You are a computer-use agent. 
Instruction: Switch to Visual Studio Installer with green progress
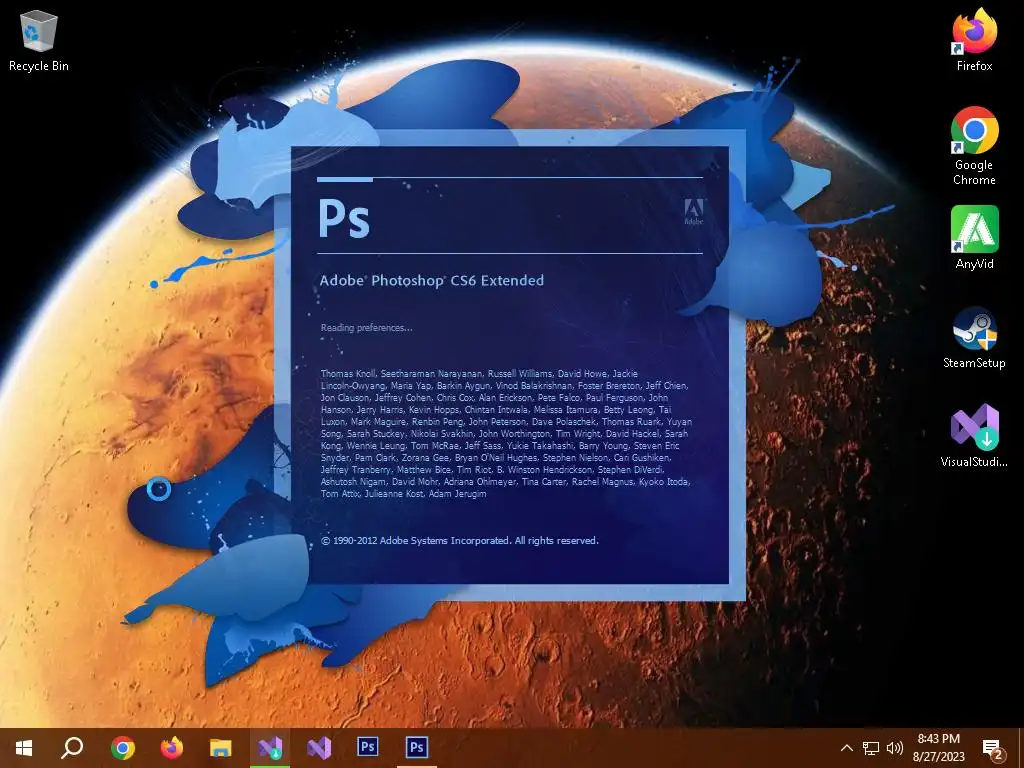pos(270,748)
